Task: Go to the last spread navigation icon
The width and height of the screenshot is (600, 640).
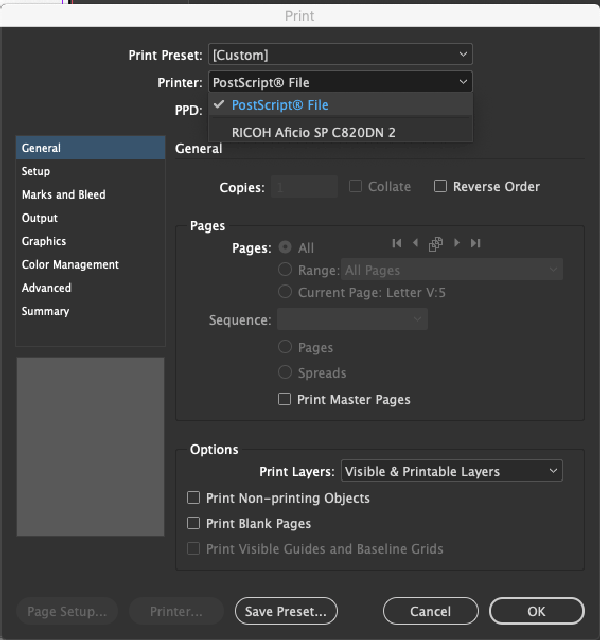Action: [476, 243]
